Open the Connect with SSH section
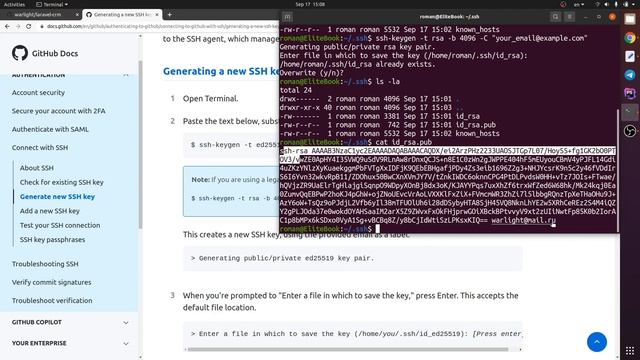This screenshot has width=640, height=360. [x=40, y=148]
